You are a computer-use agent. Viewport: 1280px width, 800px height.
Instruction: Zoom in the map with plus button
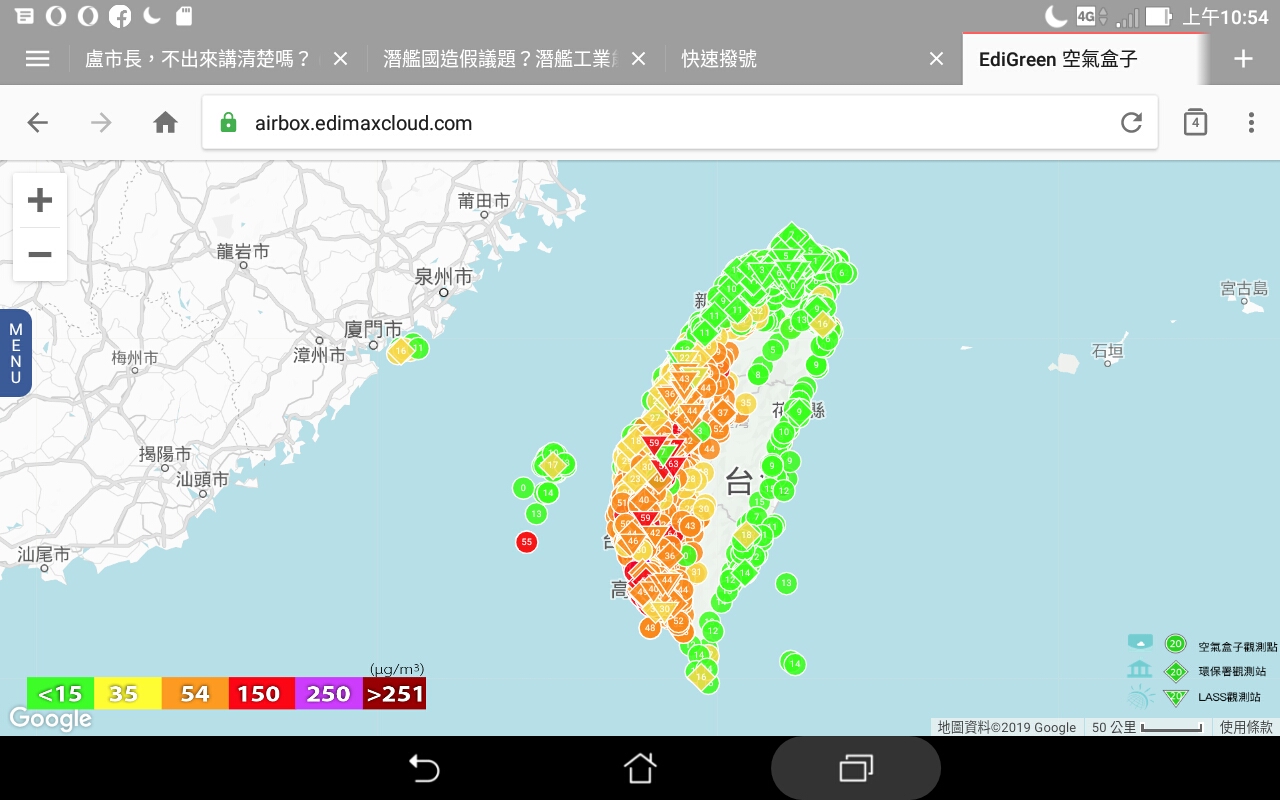coord(40,201)
